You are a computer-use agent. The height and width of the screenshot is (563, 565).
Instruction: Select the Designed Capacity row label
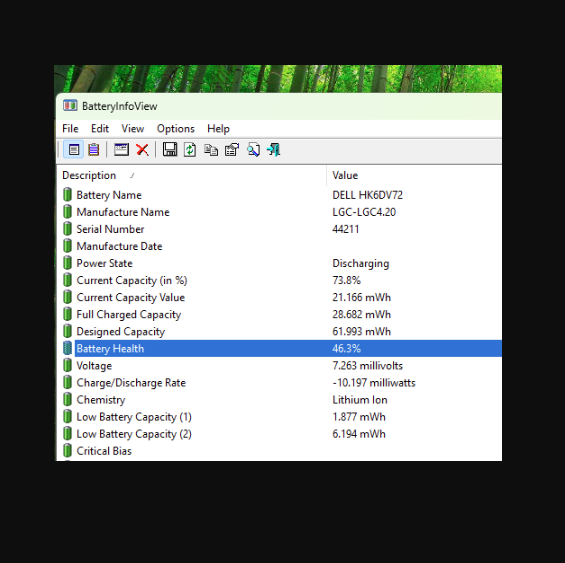[121, 331]
